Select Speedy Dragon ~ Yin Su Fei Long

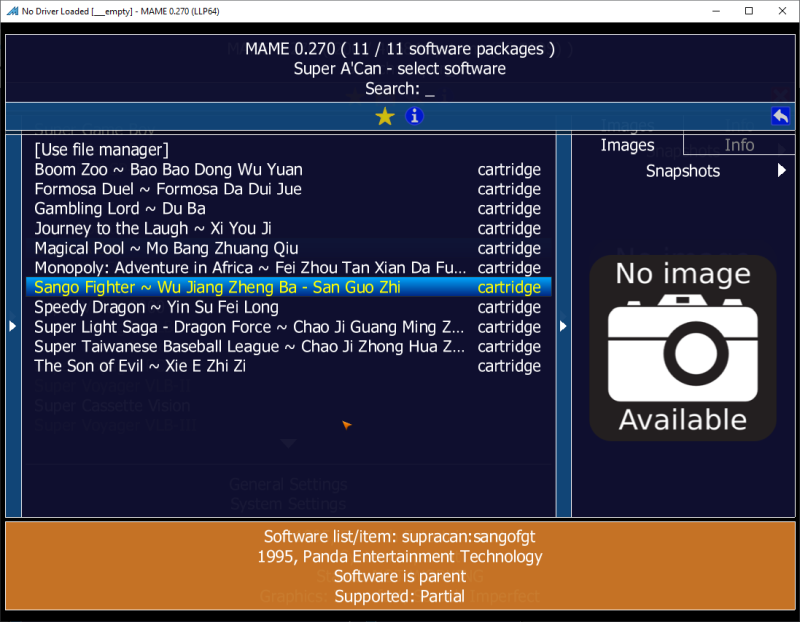tap(288, 307)
